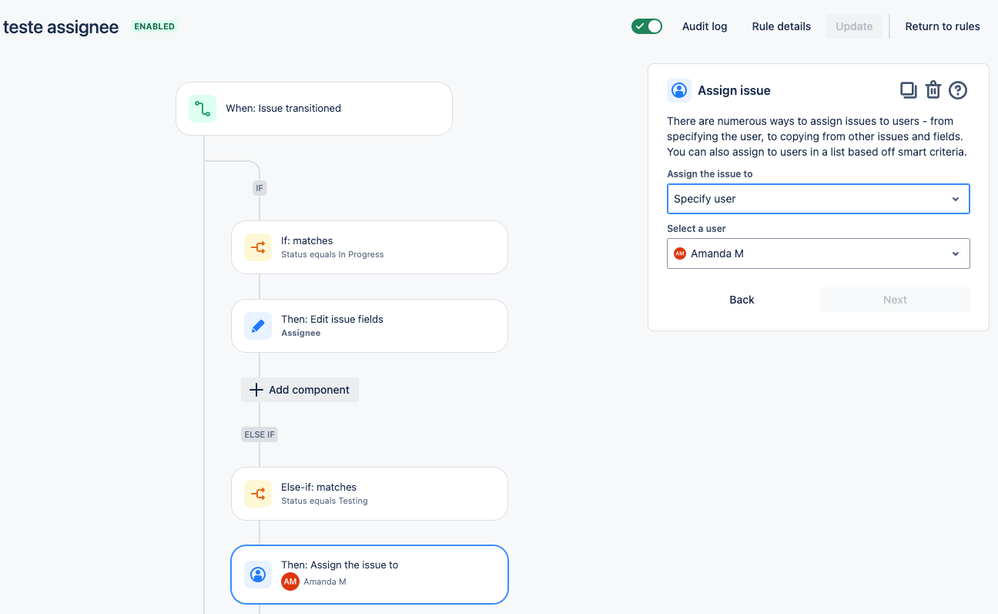The width and height of the screenshot is (998, 614).
Task: Click Amanda M name in the action card
Action: pyautogui.click(x=325, y=582)
